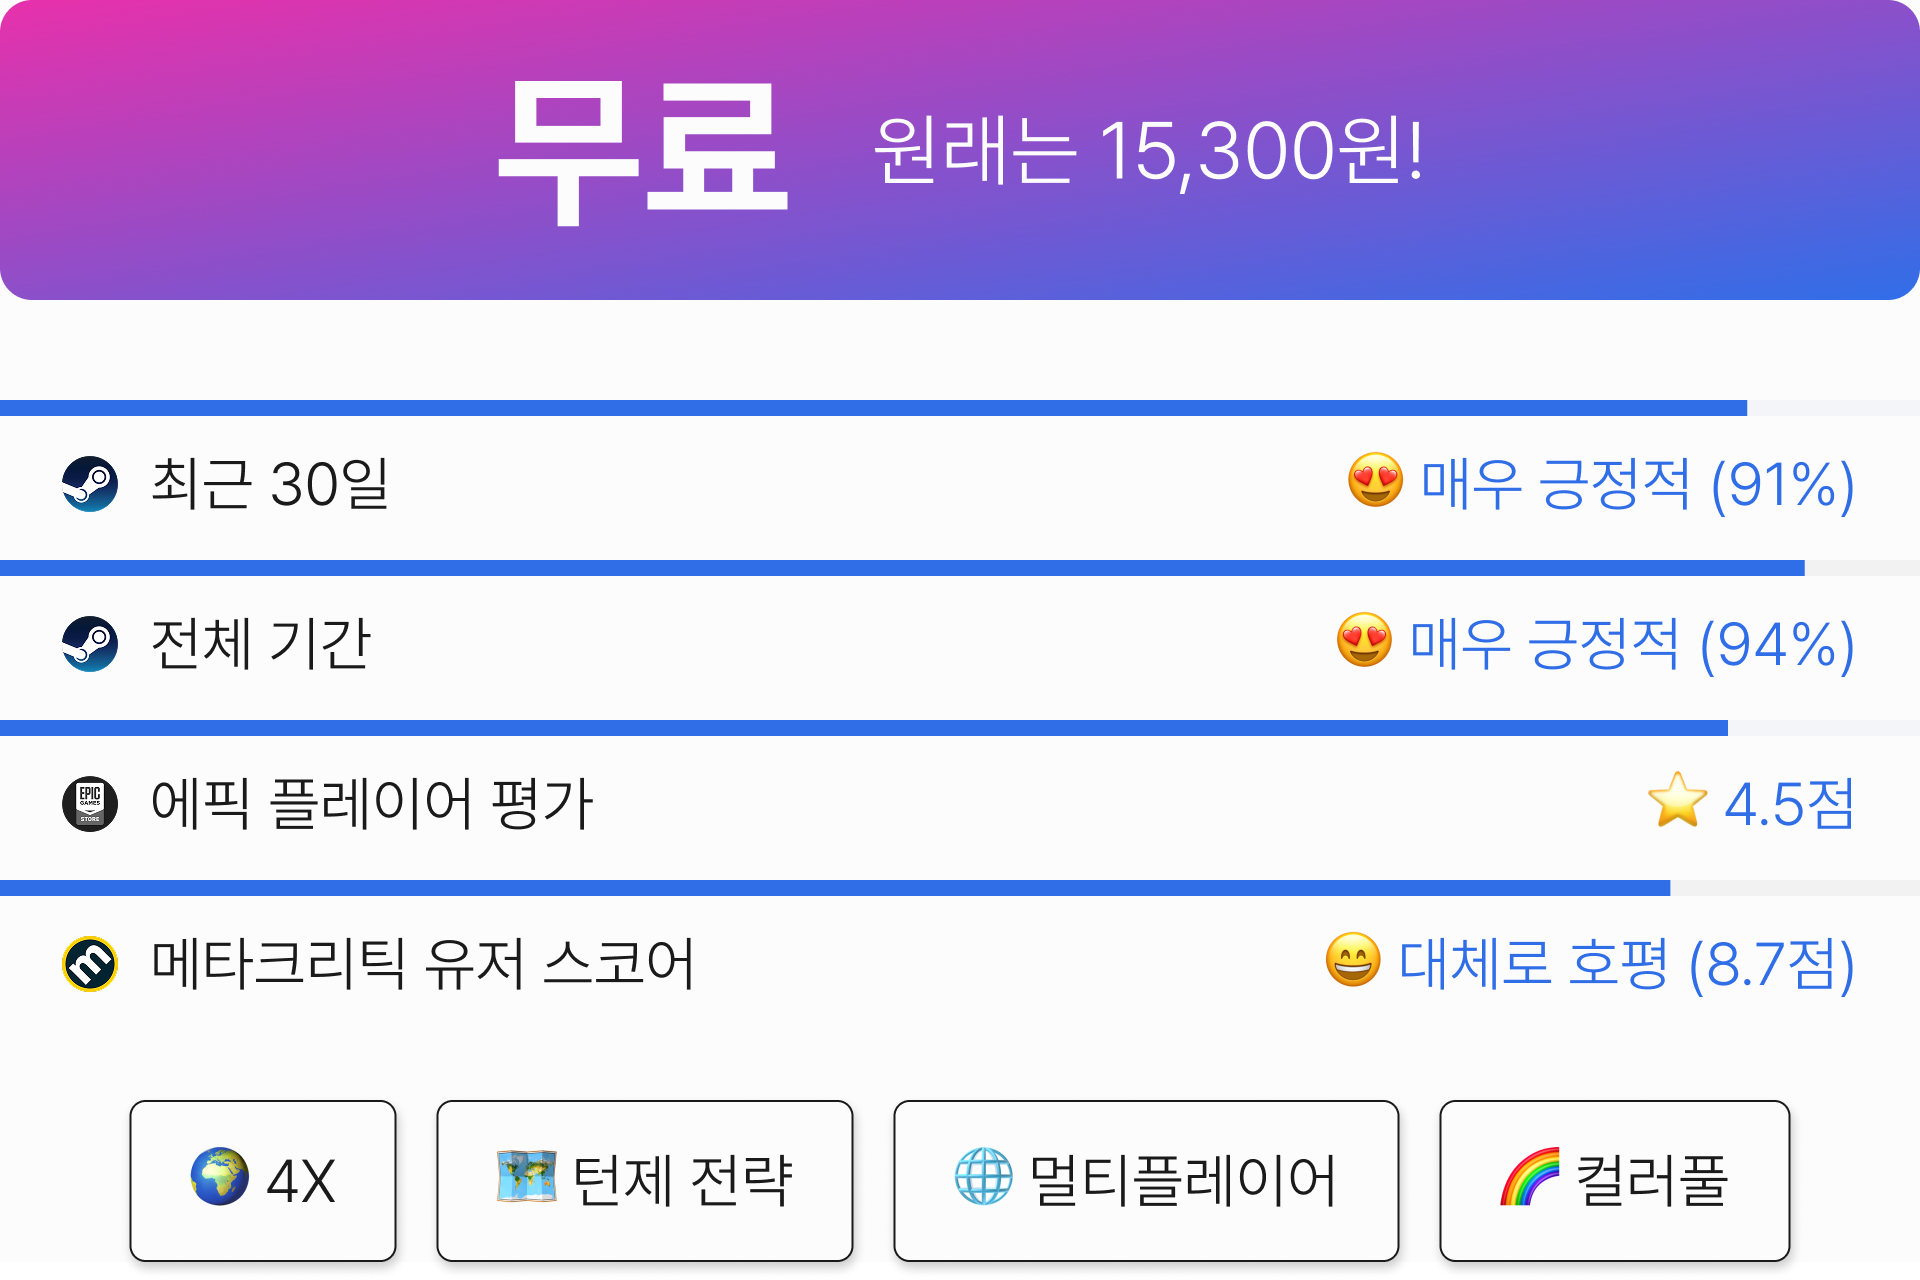Click the Metacritic logo icon
Image resolution: width=1920 pixels, height=1280 pixels.
tap(90, 964)
